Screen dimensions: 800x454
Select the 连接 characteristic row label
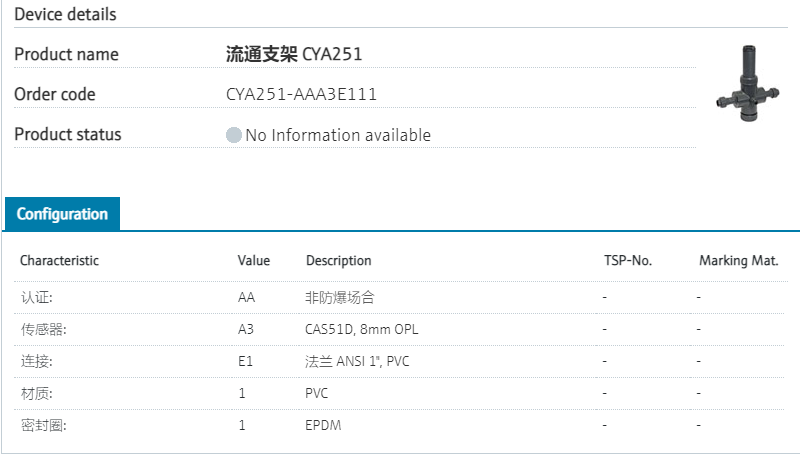point(37,361)
